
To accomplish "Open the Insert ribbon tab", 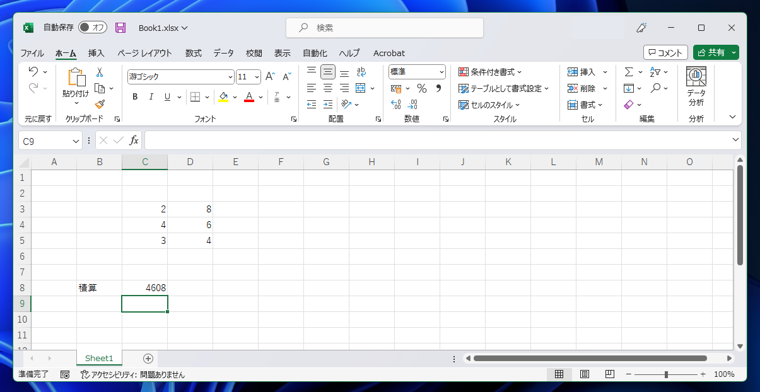I will [96, 53].
